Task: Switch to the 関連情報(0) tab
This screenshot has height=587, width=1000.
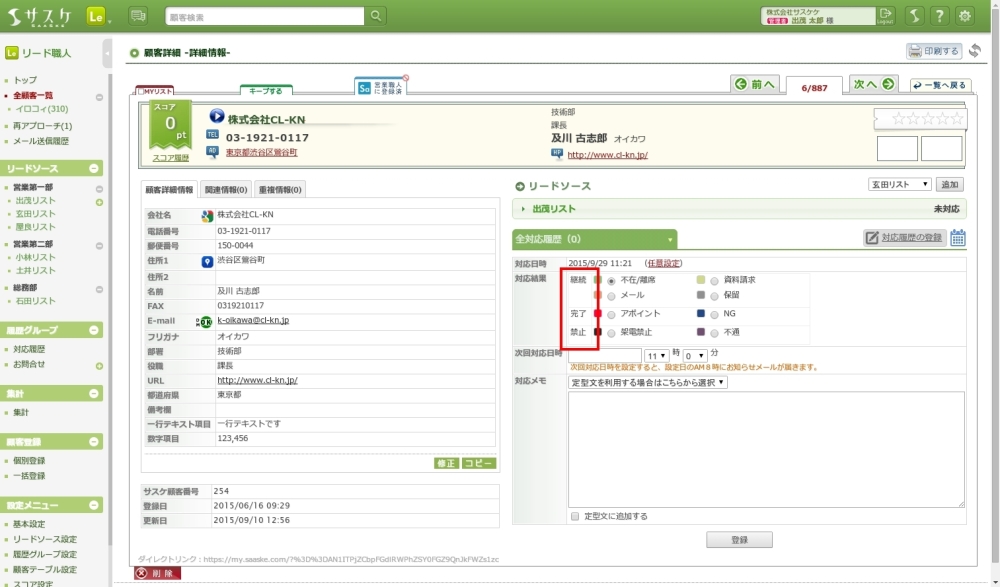Action: tap(226, 189)
